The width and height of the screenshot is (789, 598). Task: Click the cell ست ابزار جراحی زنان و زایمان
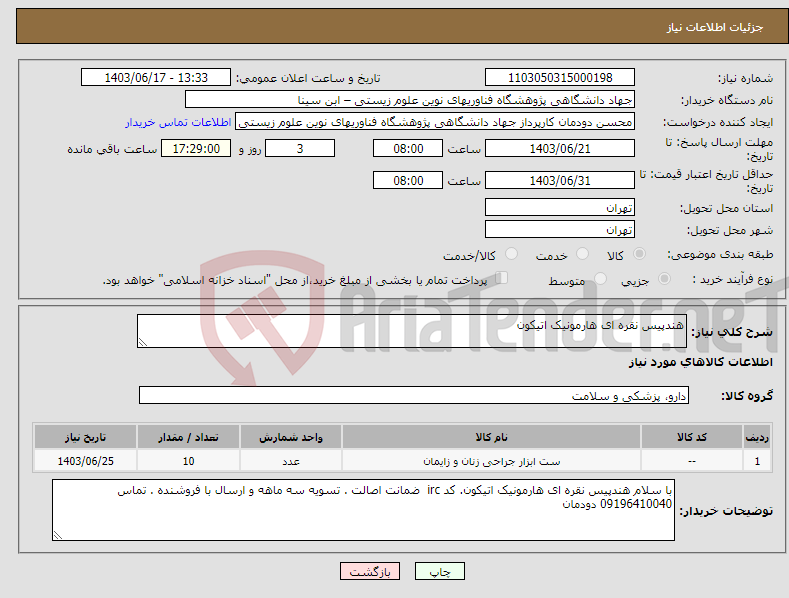(491, 461)
